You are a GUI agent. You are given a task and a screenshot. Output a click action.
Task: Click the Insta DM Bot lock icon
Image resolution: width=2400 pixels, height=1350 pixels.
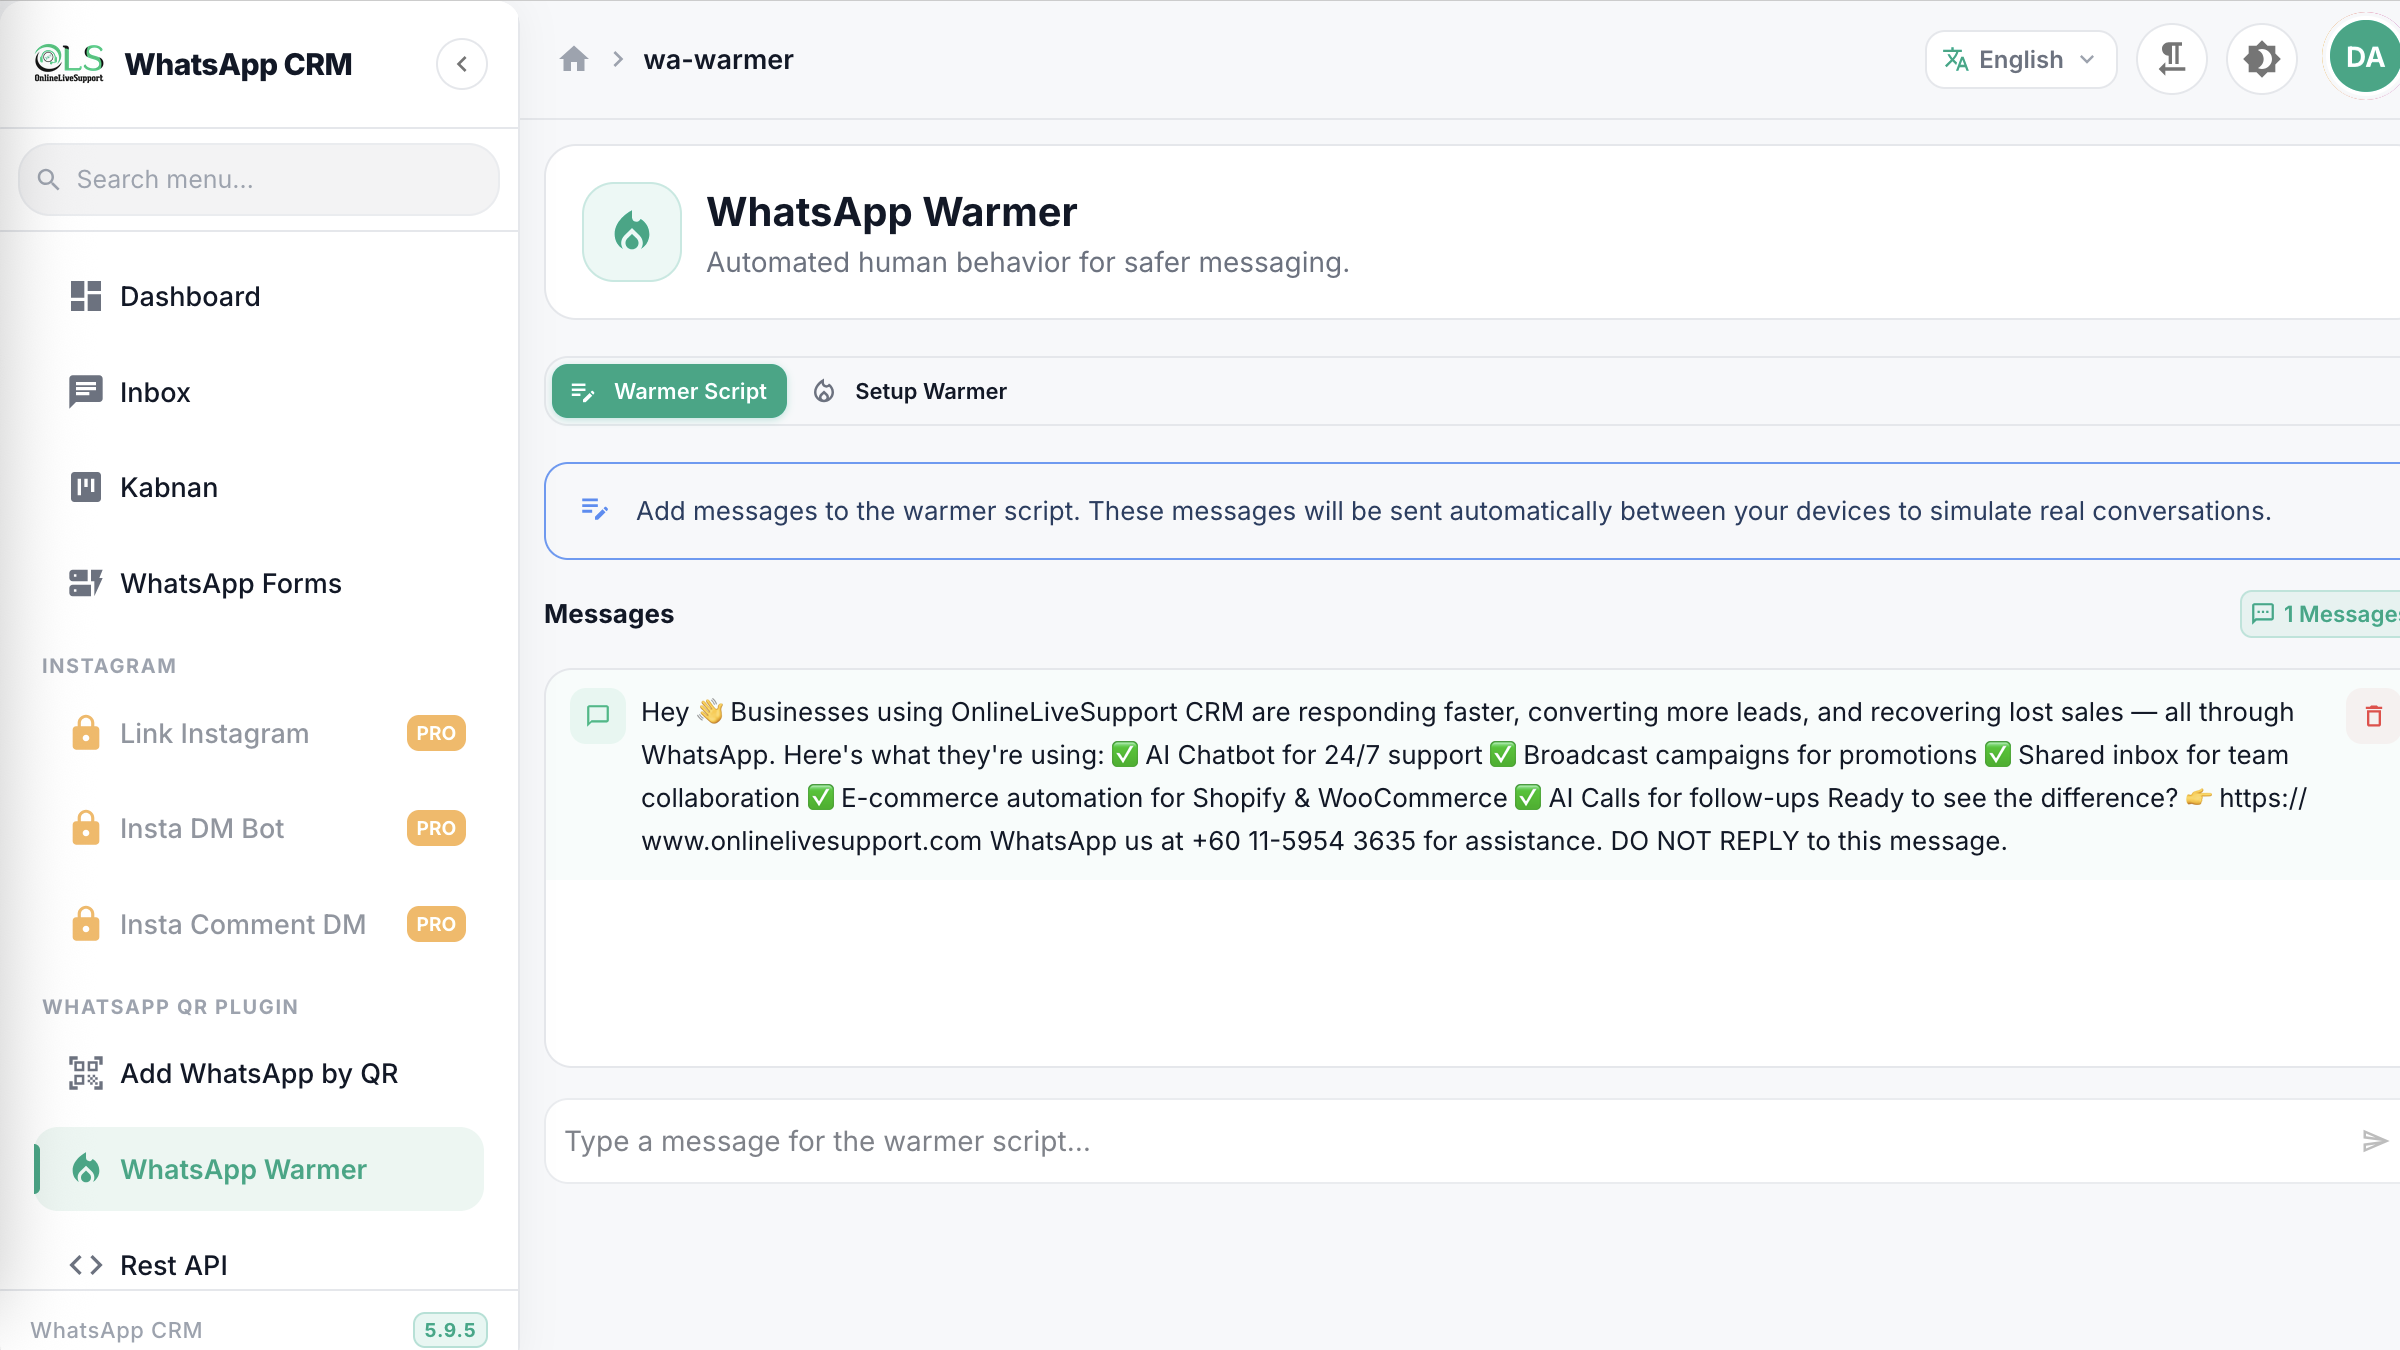[x=86, y=827]
